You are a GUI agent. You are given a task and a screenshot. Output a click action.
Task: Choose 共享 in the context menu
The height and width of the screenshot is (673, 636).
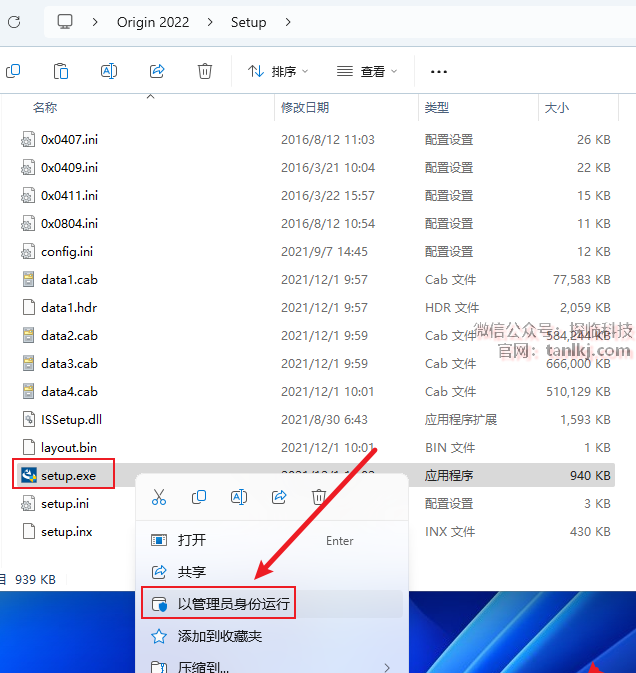tap(272, 572)
